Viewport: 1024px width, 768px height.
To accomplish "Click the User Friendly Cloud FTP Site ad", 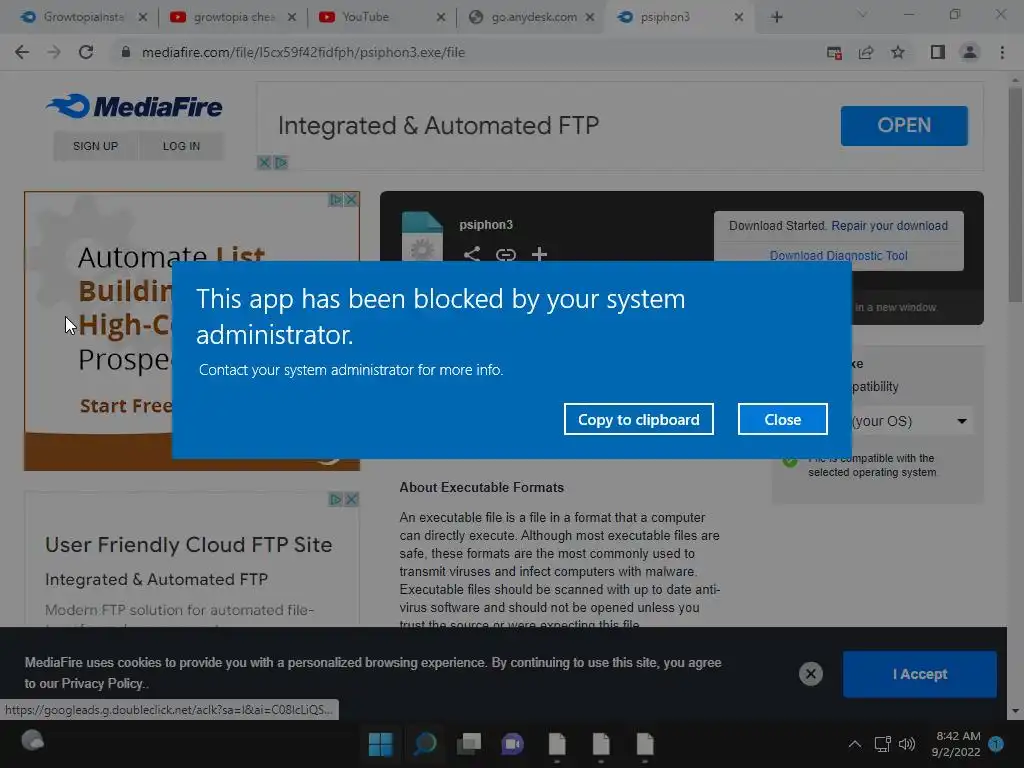I will point(188,545).
